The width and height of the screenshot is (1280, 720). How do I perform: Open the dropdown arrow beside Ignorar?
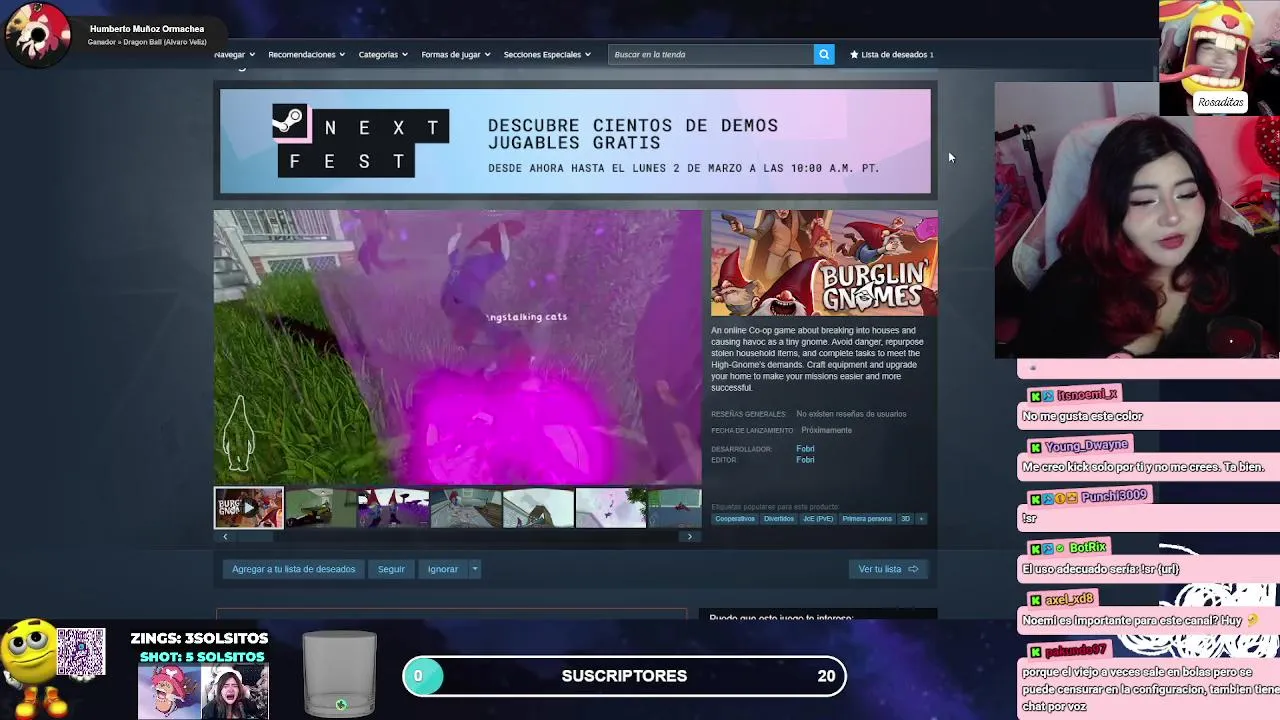click(x=475, y=569)
